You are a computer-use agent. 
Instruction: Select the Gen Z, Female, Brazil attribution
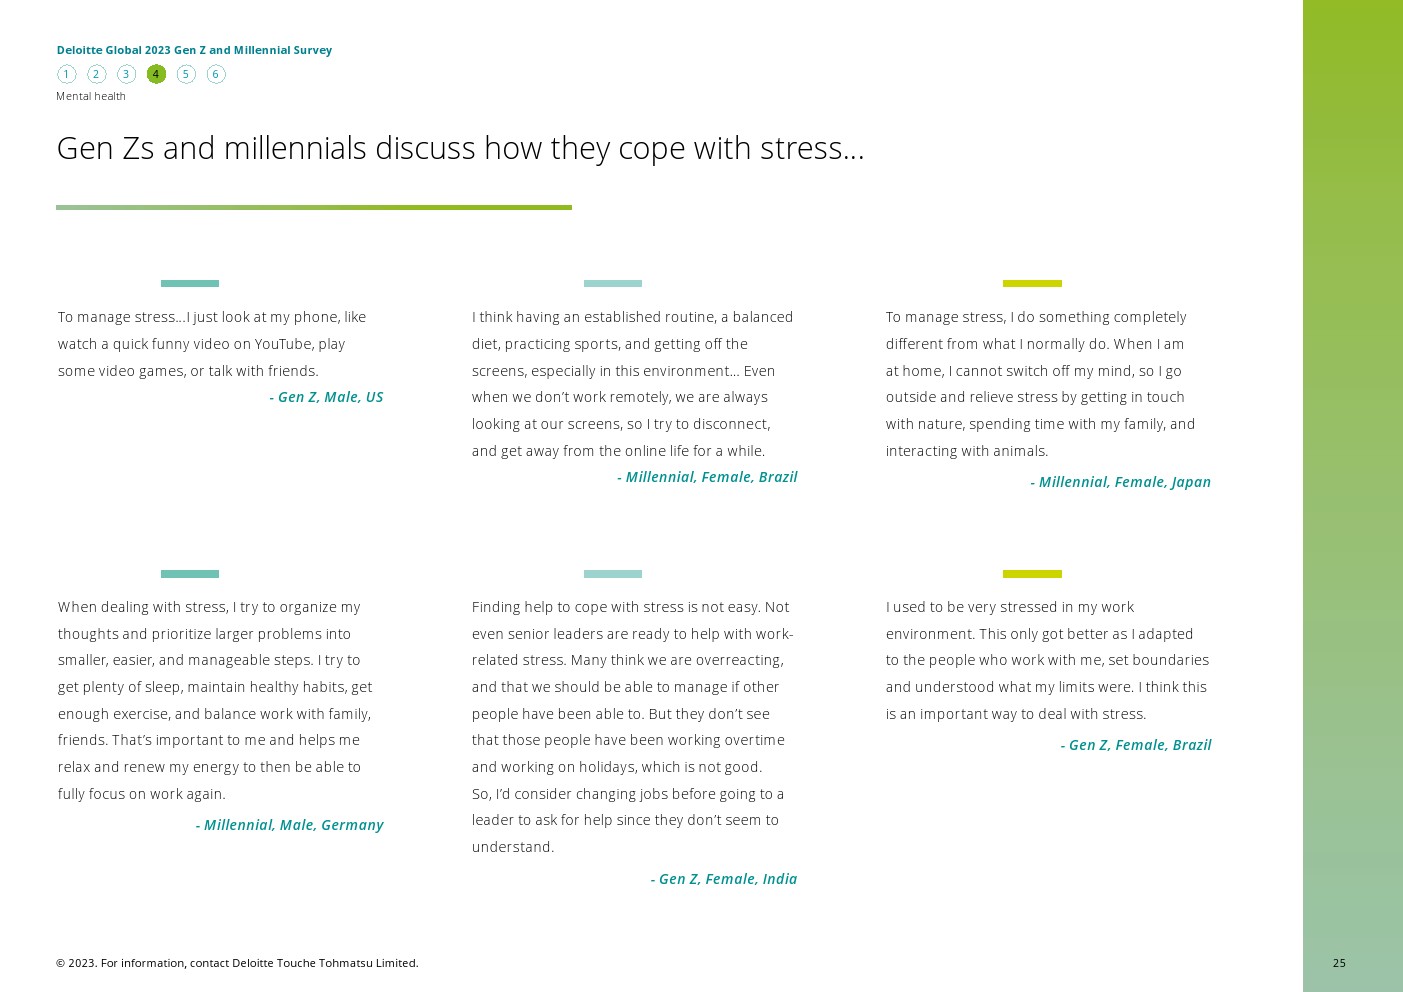pos(1136,745)
